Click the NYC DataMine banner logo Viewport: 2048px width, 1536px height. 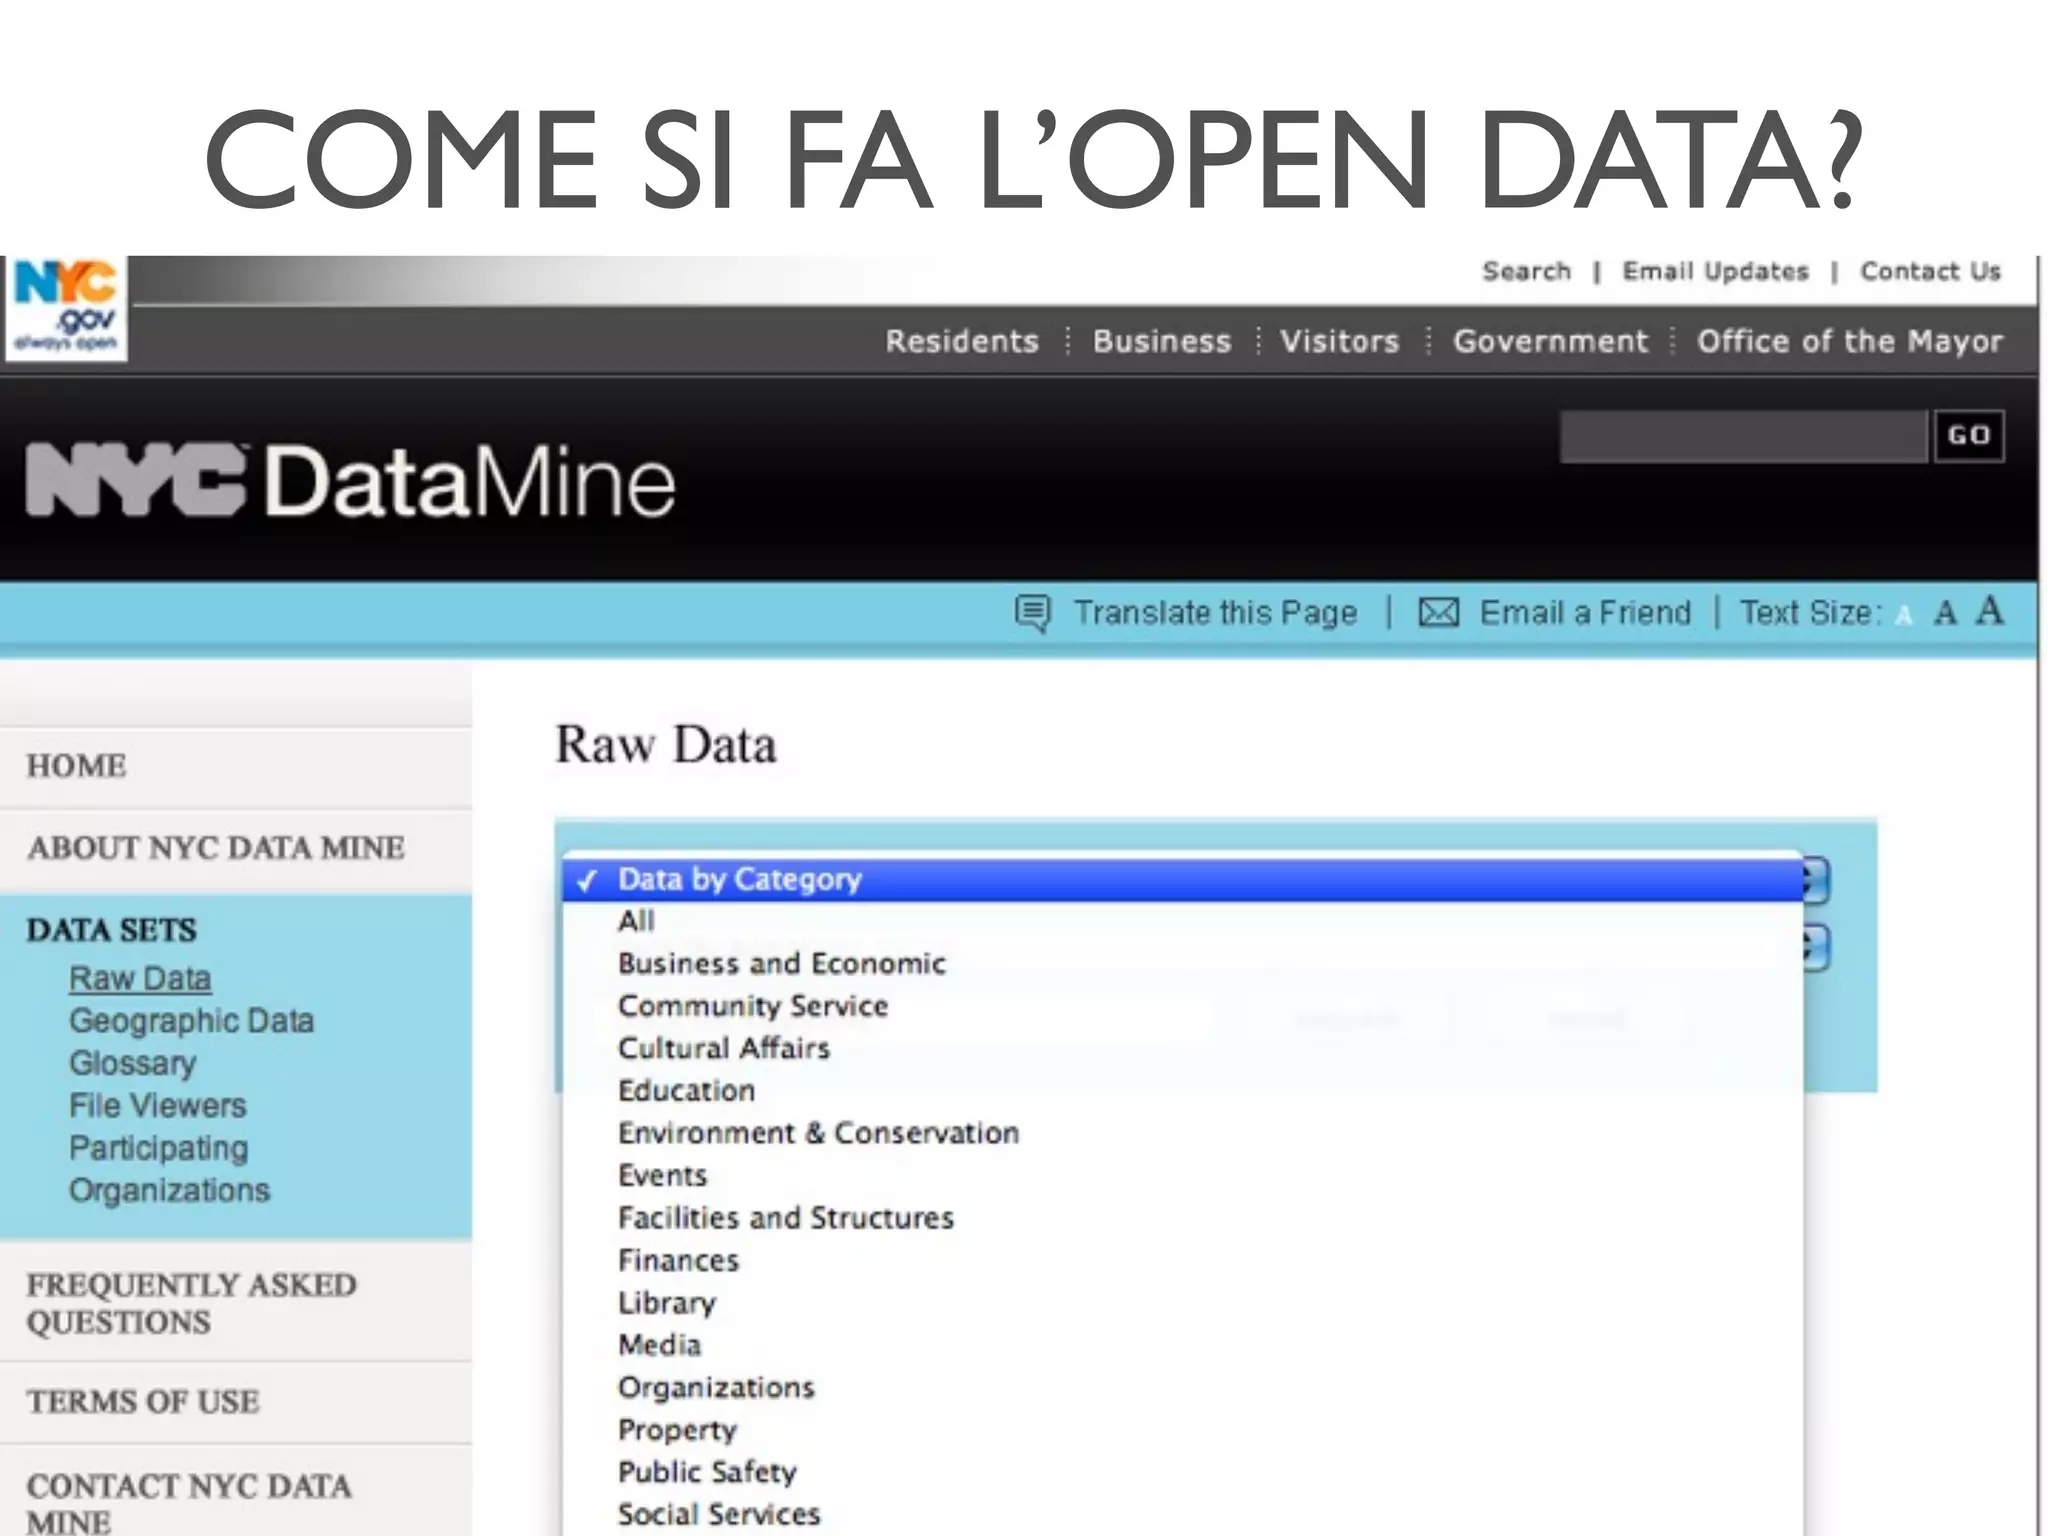tap(350, 482)
